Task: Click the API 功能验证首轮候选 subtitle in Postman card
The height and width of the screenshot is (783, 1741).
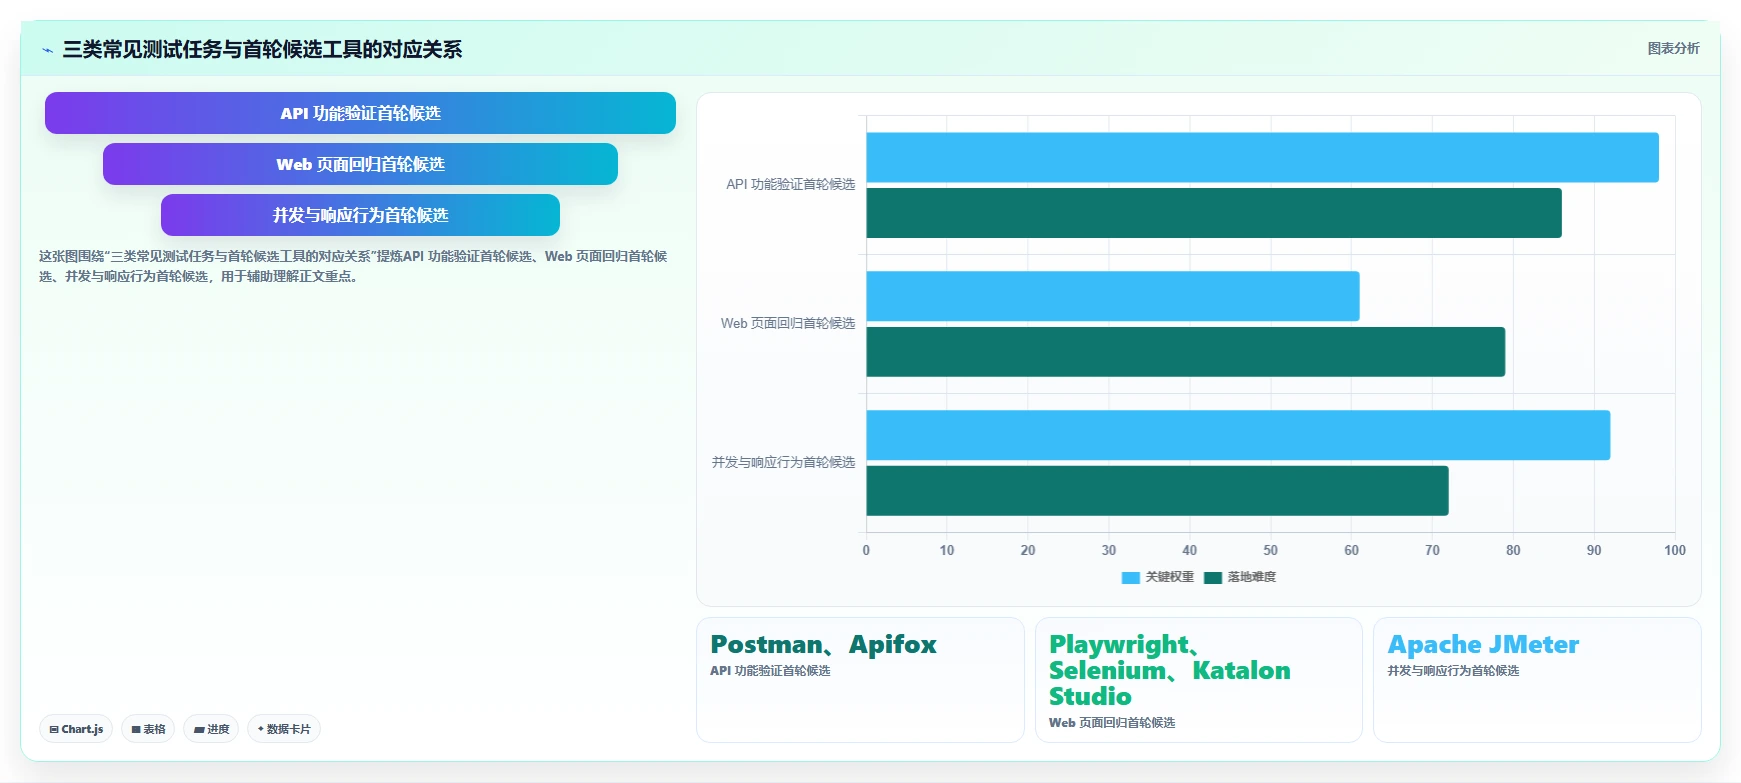Action: point(770,671)
